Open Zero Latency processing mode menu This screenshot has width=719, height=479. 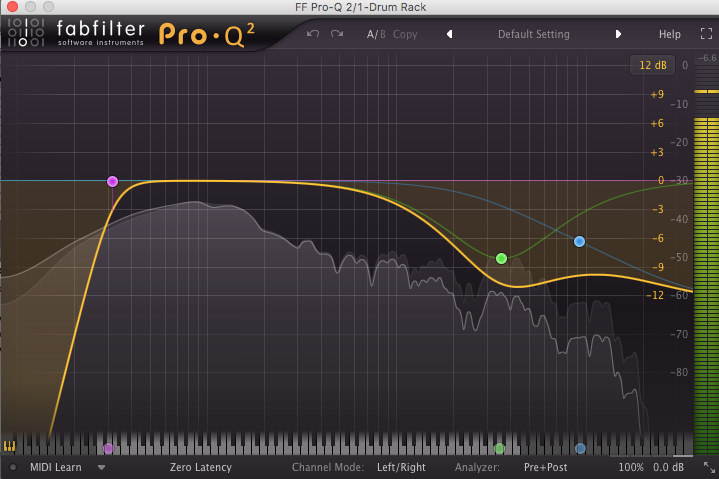coord(200,468)
